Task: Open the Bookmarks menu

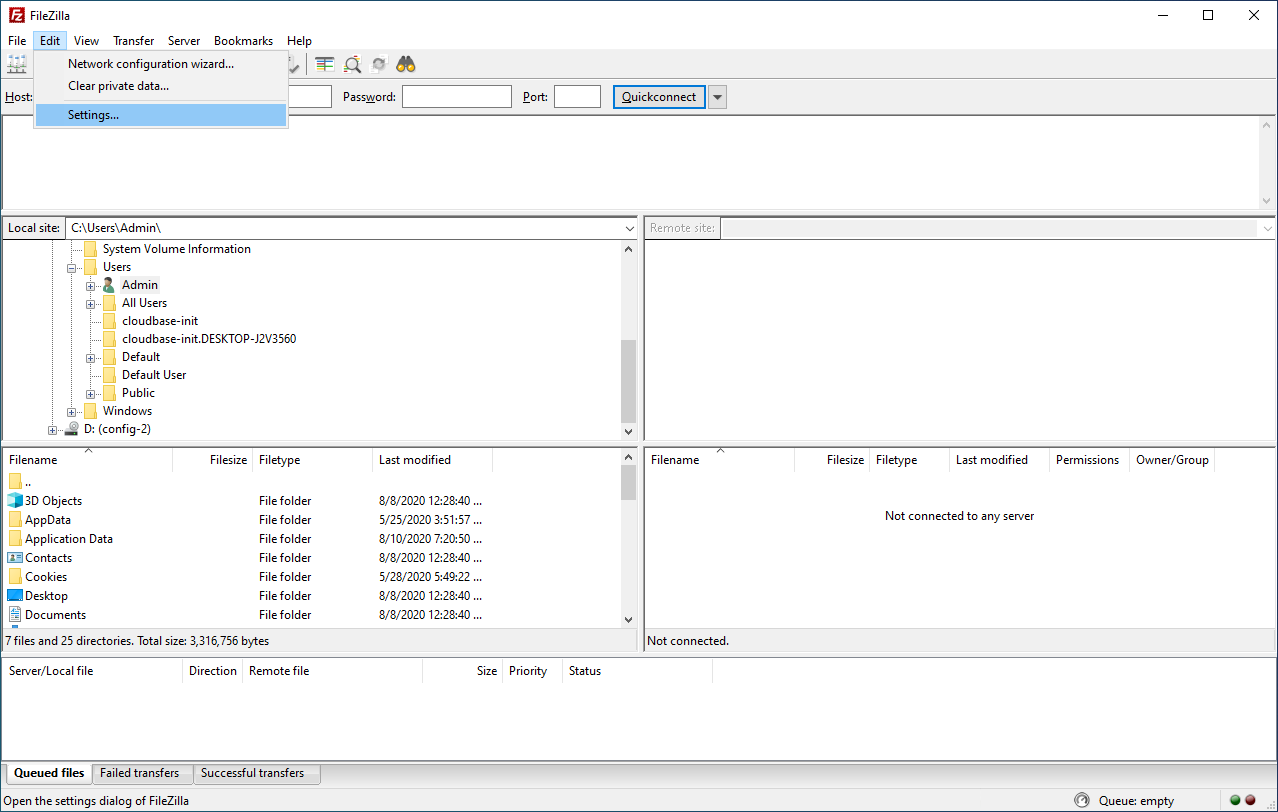Action: (243, 41)
